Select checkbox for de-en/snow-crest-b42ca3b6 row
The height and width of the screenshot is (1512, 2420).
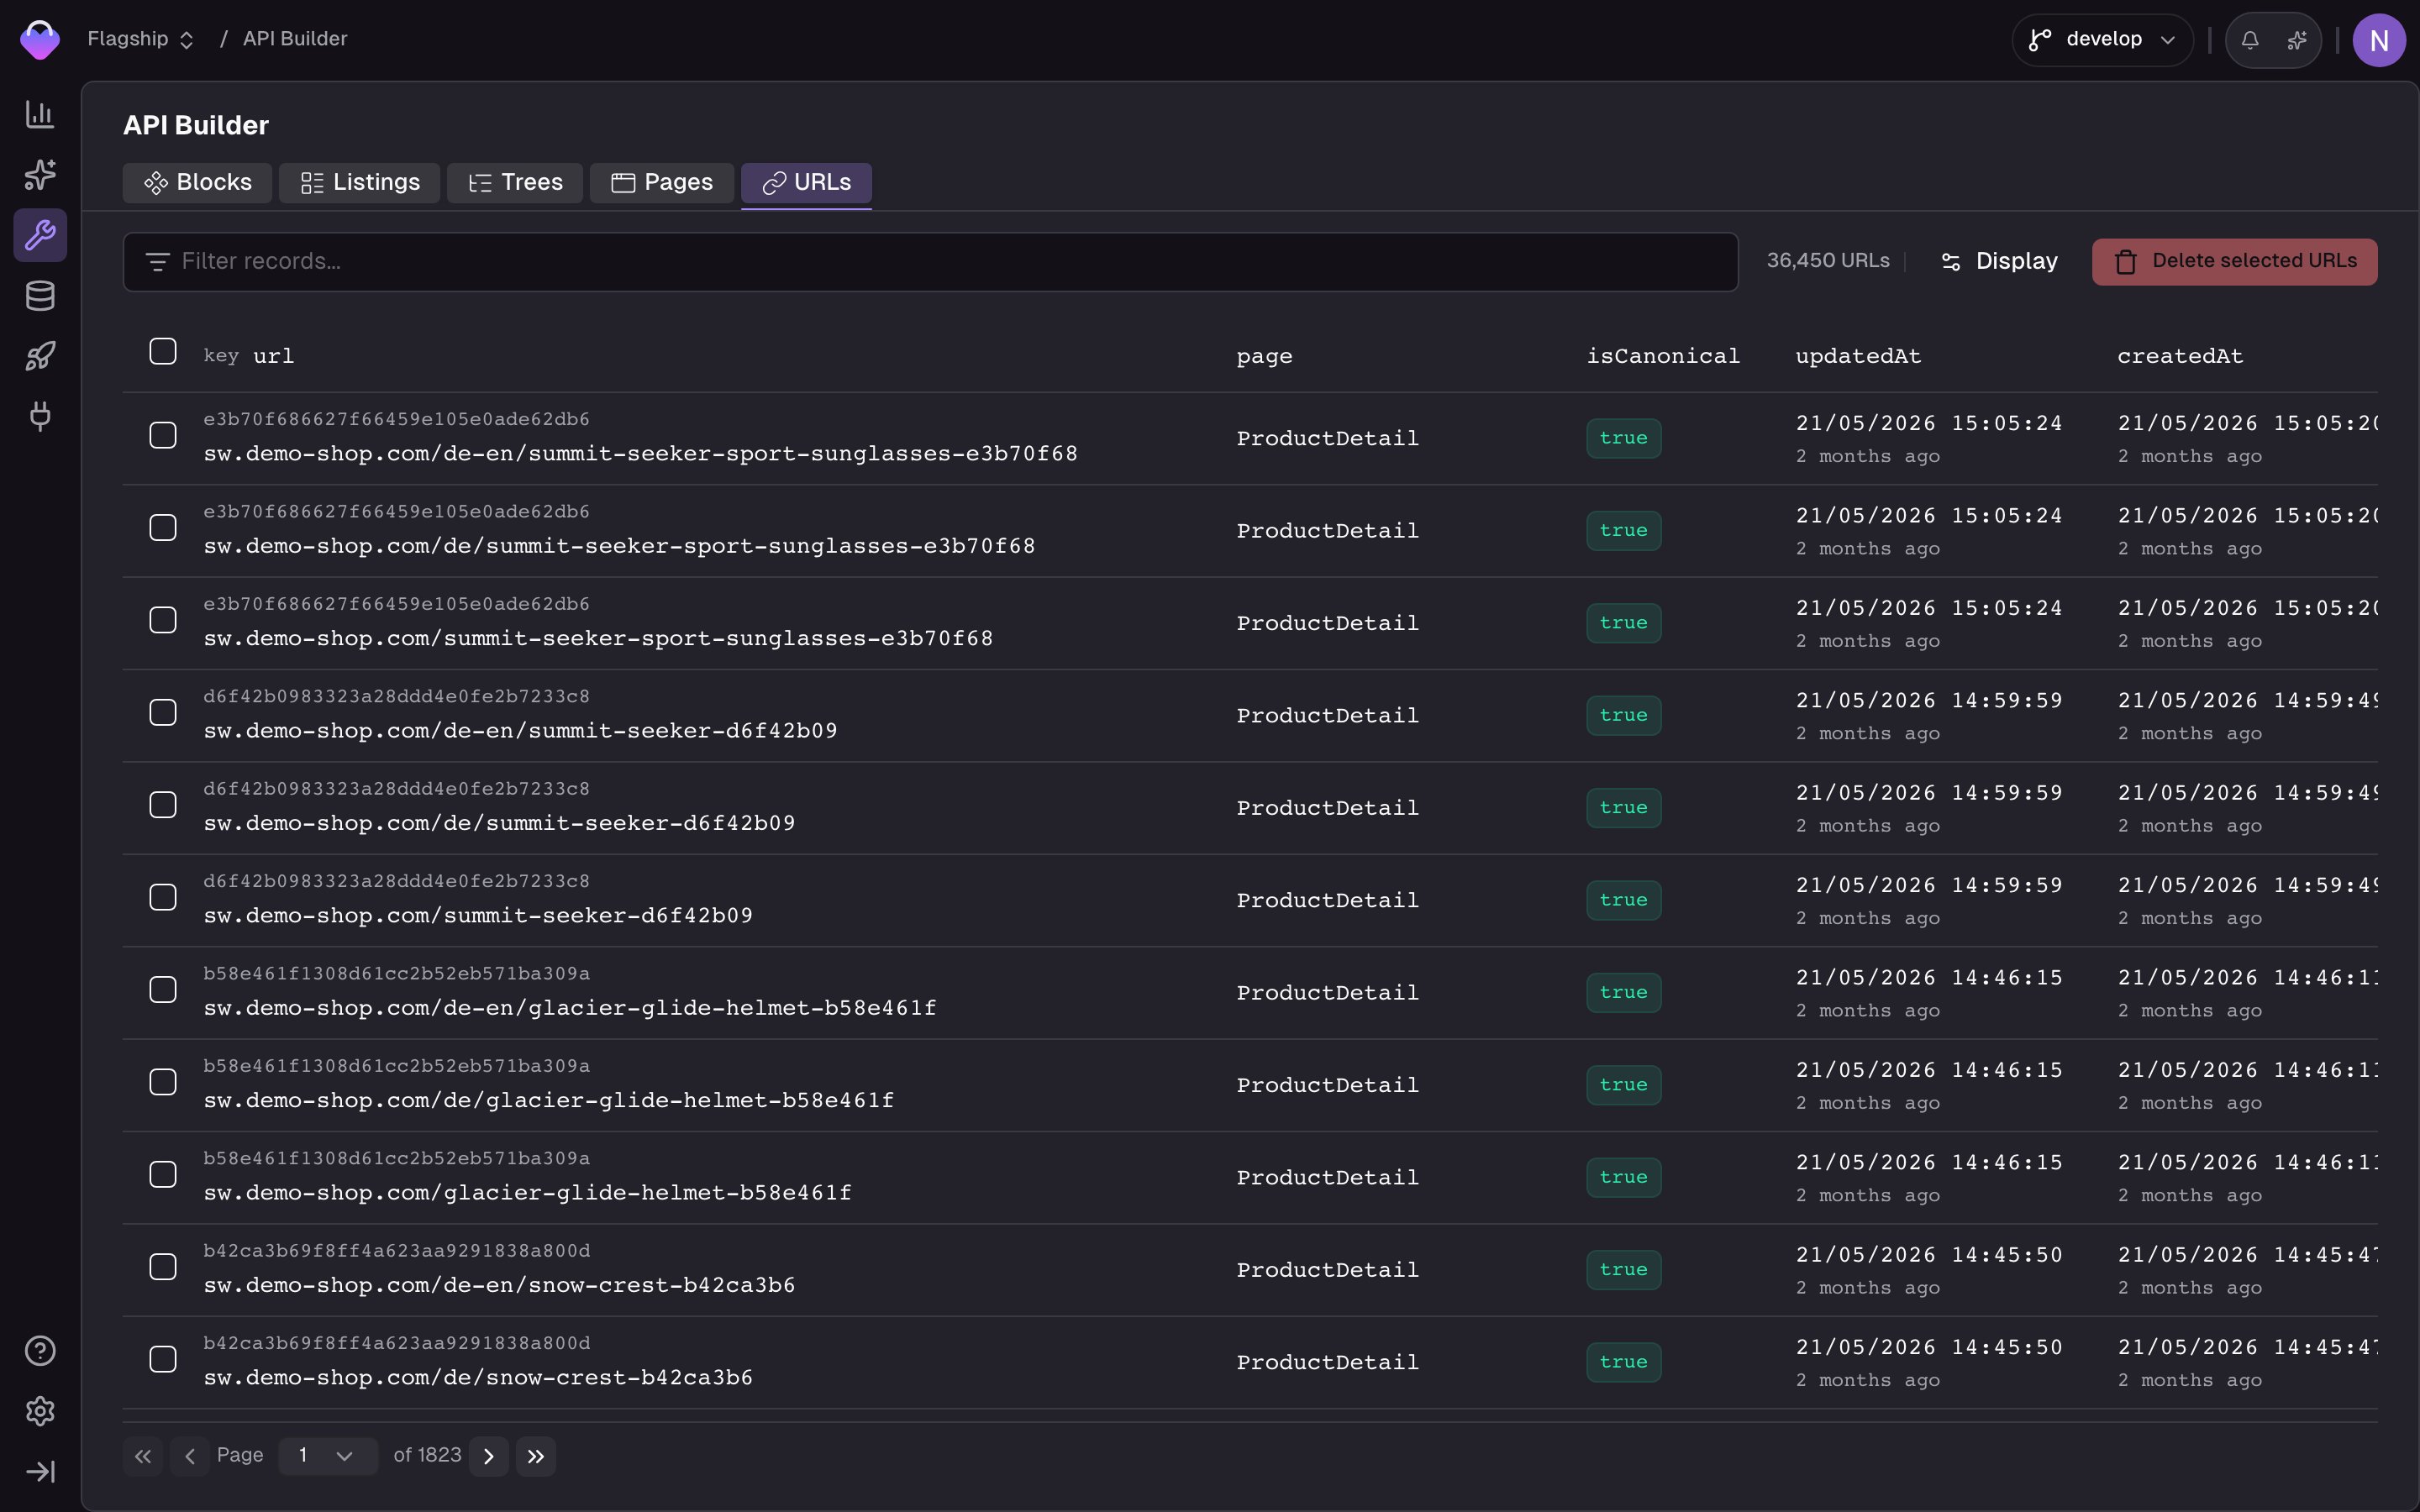click(x=163, y=1267)
